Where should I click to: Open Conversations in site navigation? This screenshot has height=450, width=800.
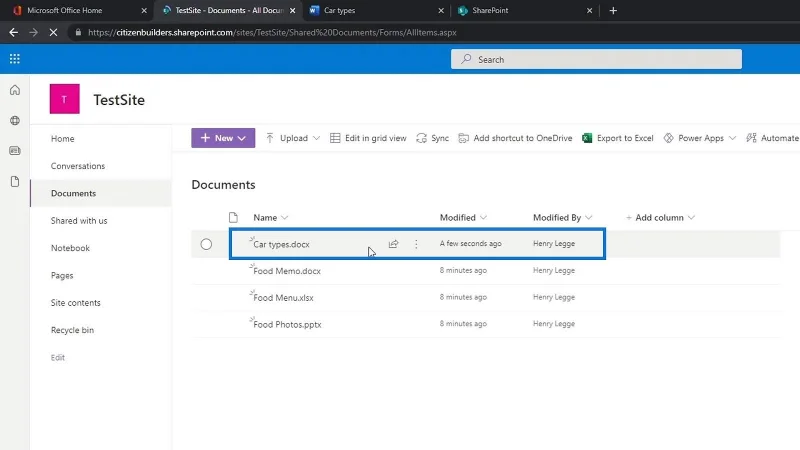coord(78,166)
